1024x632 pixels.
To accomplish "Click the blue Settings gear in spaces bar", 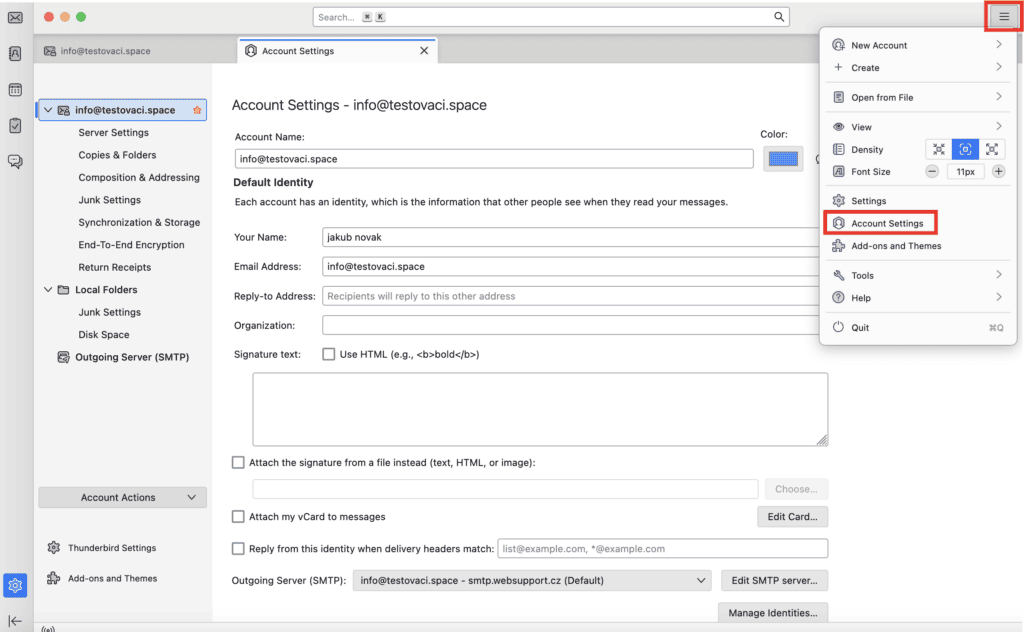I will 15,586.
